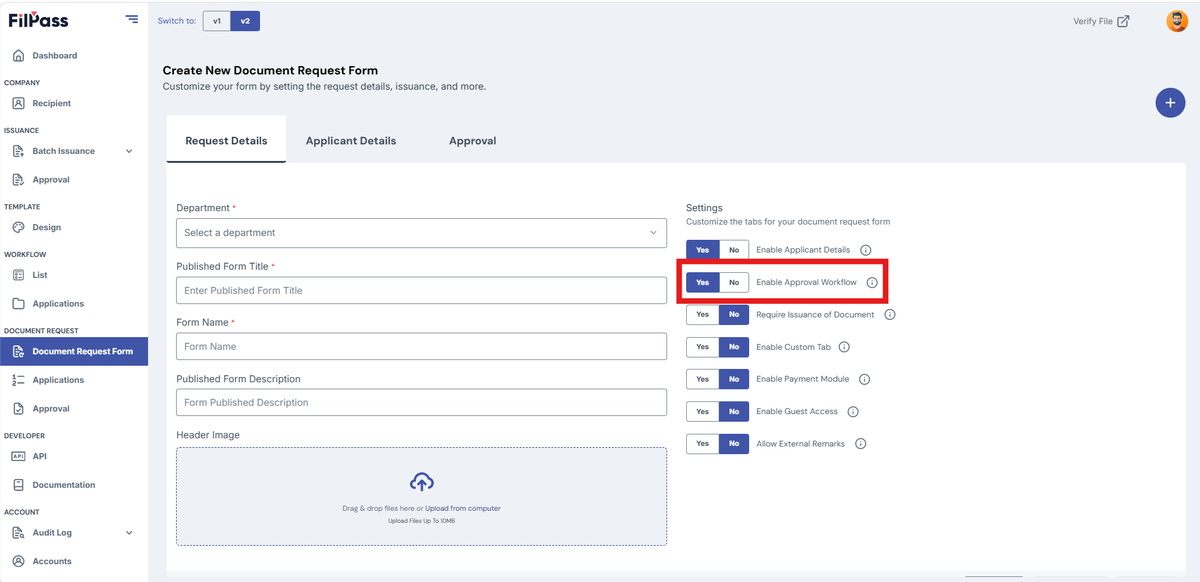This screenshot has height=582, width=1200.
Task: Click info icon beside Enable Payment Module
Action: pos(865,379)
